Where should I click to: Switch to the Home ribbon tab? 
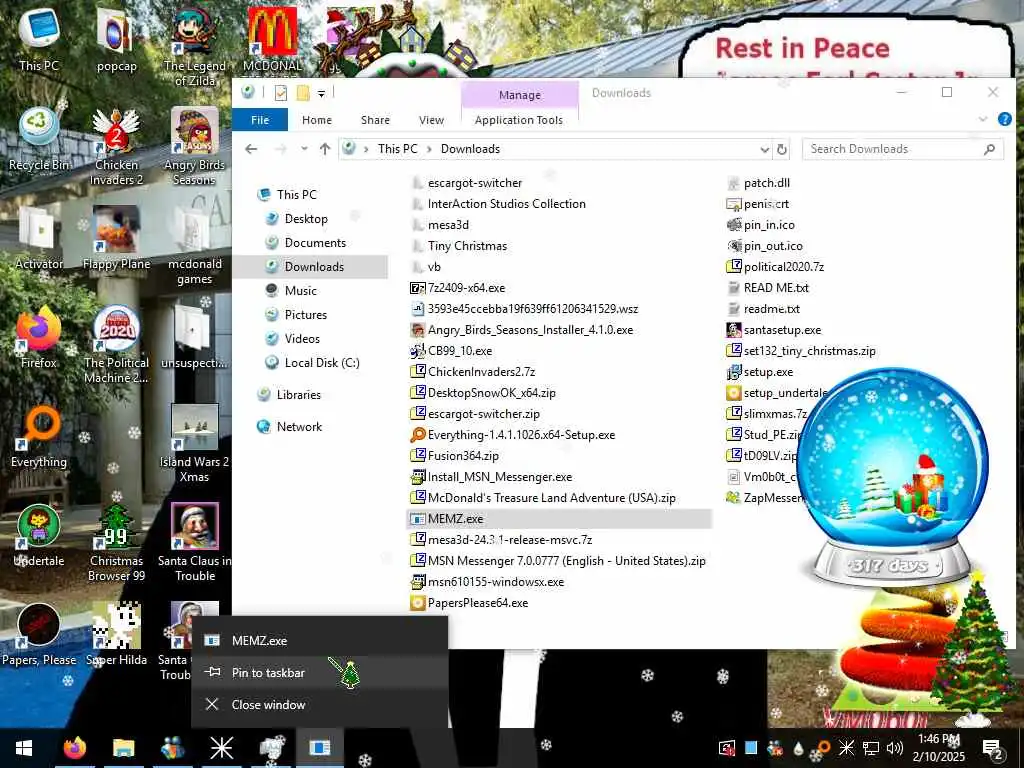(317, 120)
